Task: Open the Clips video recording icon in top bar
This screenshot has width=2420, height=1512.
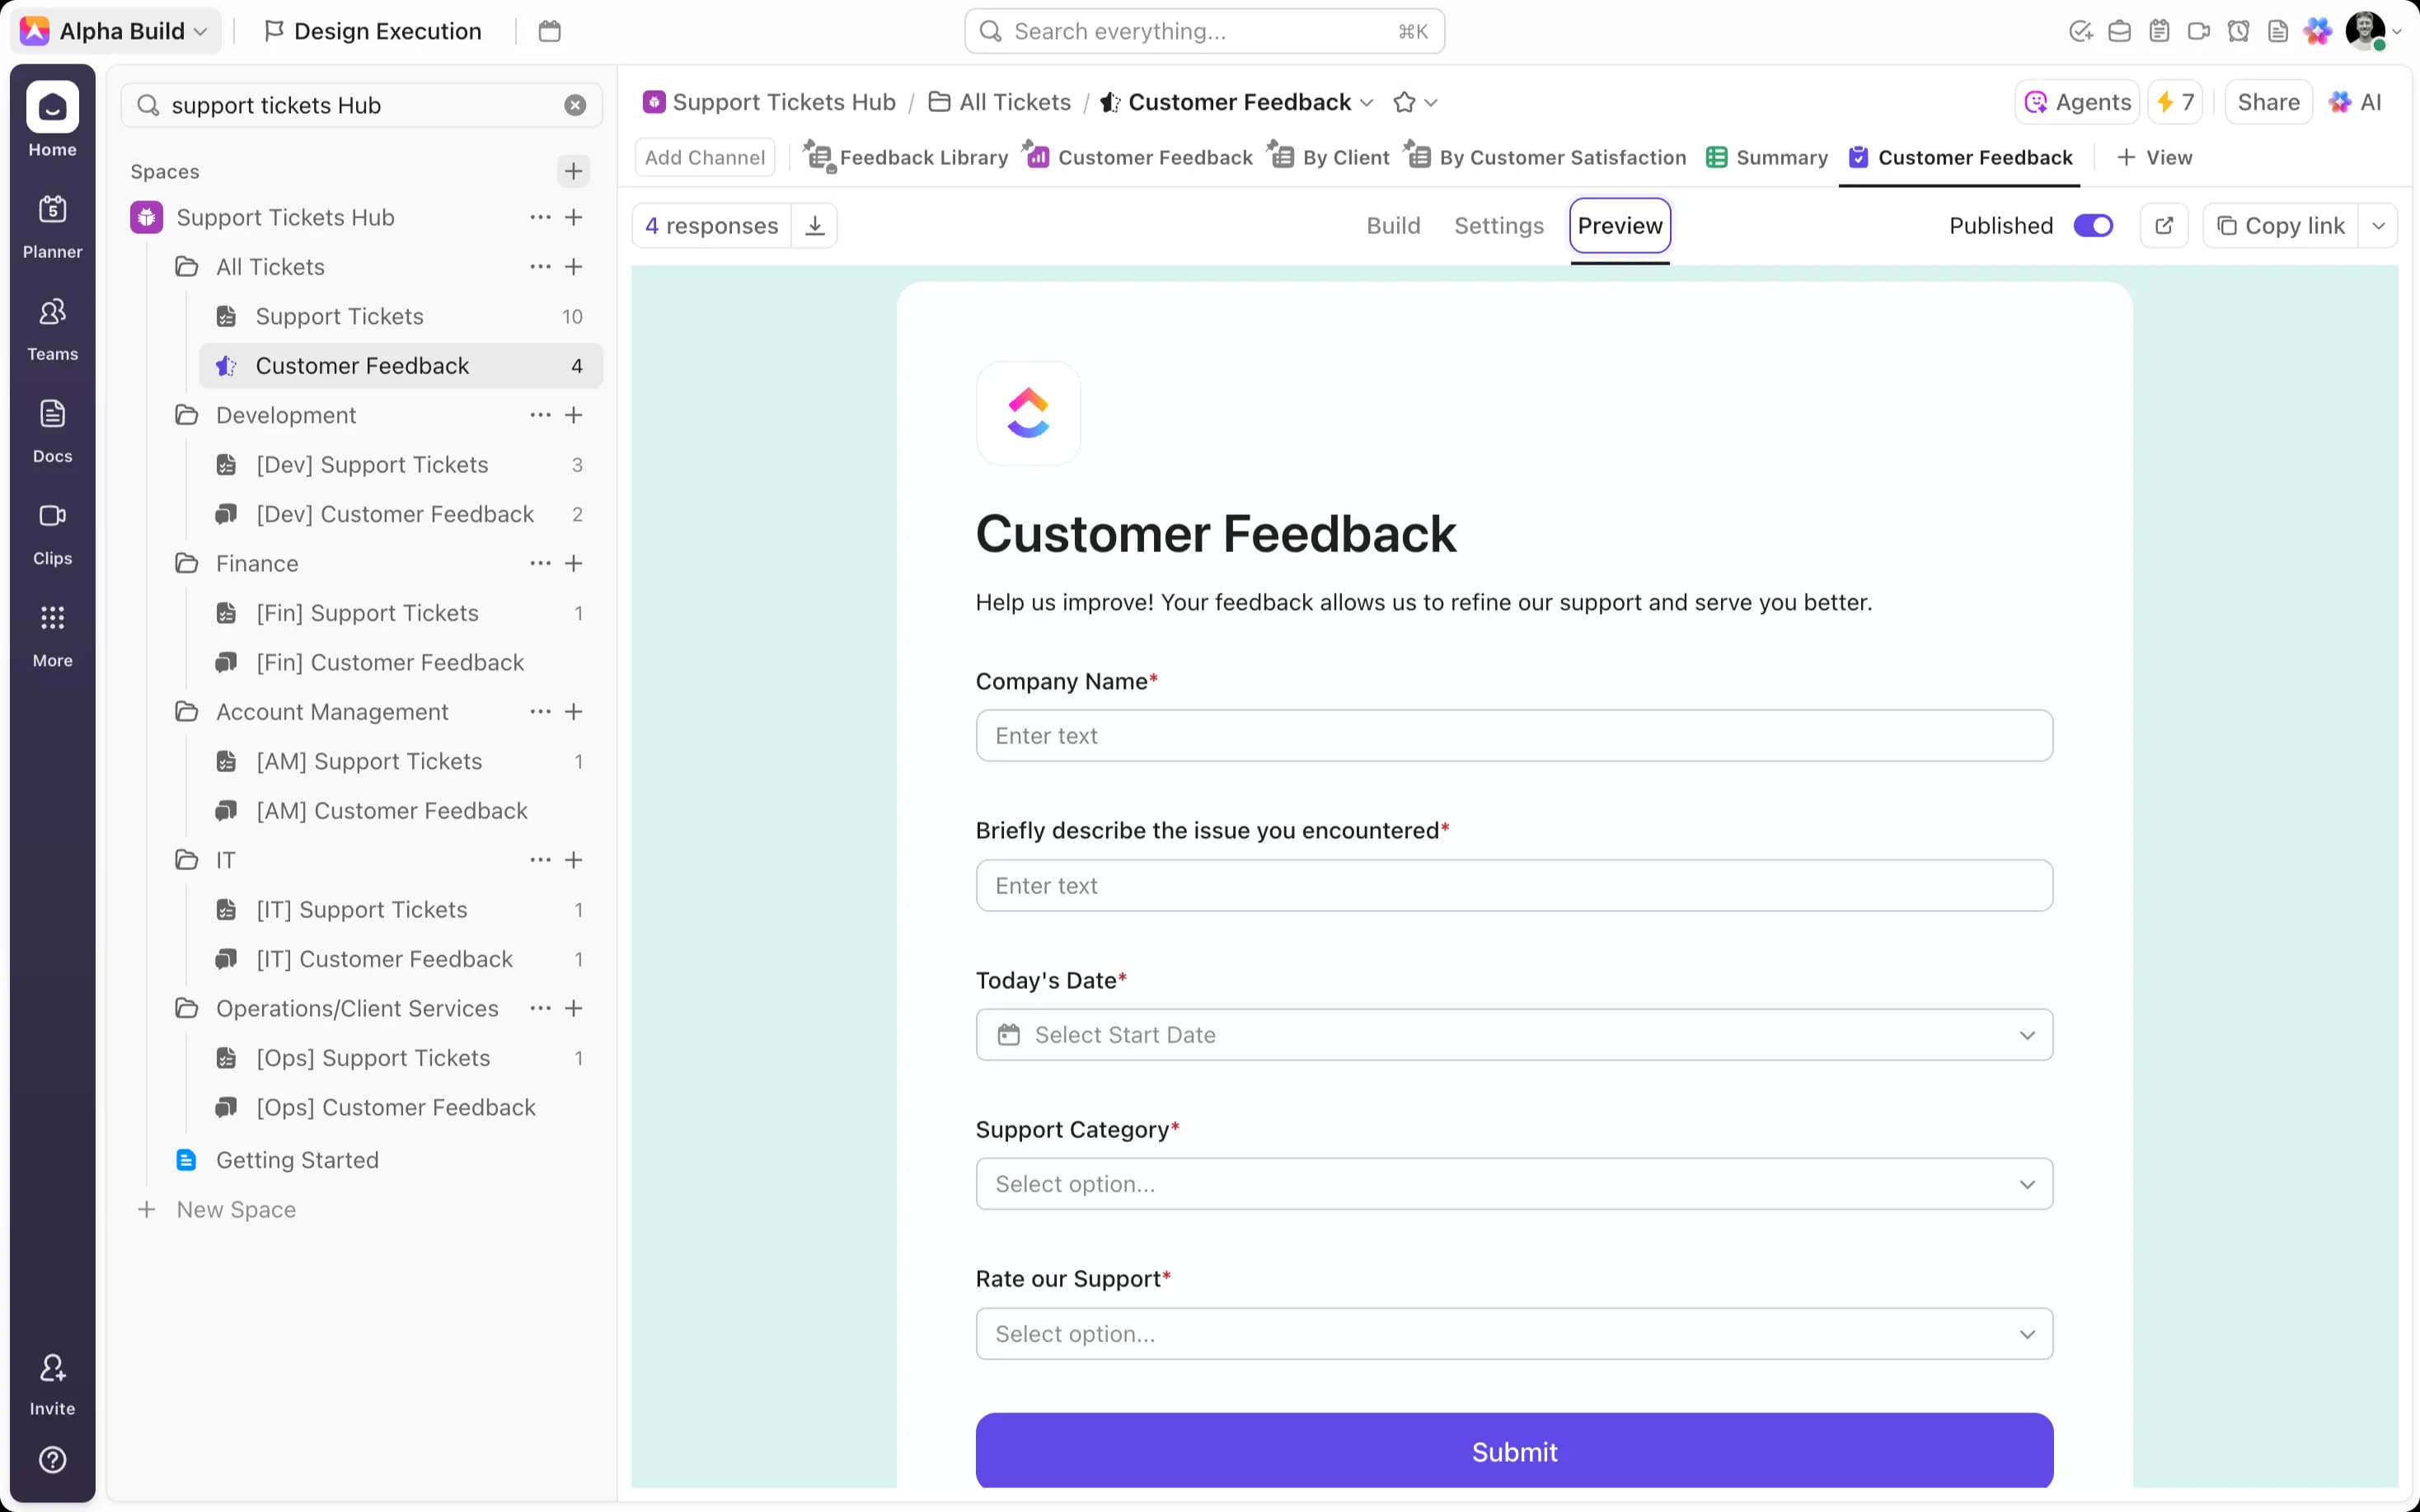Action: pos(2199,31)
